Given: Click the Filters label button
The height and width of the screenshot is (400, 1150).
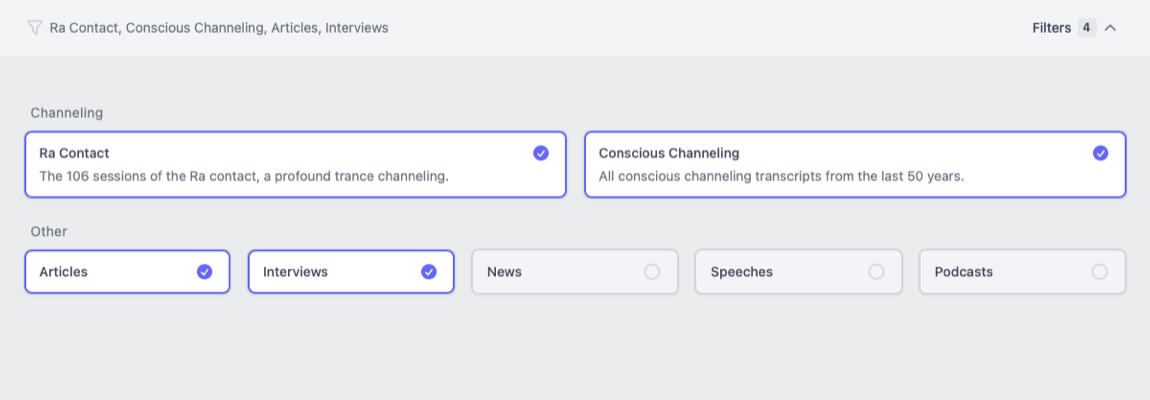Looking at the screenshot, I should coord(1051,28).
